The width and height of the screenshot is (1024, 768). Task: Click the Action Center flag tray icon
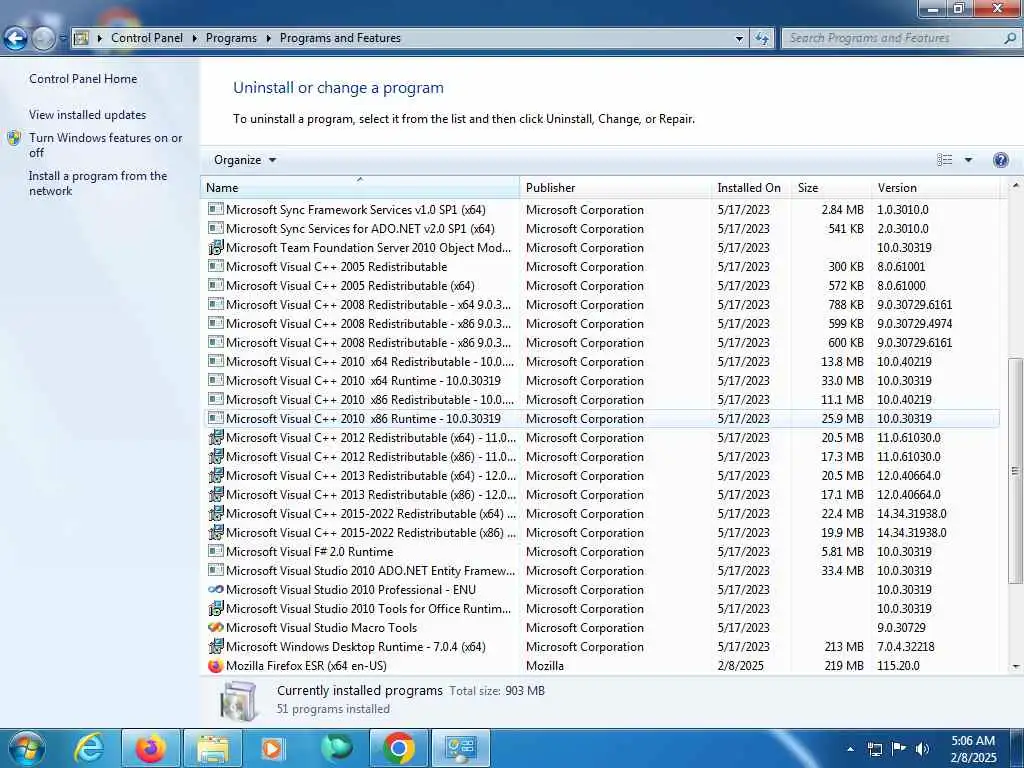point(899,748)
